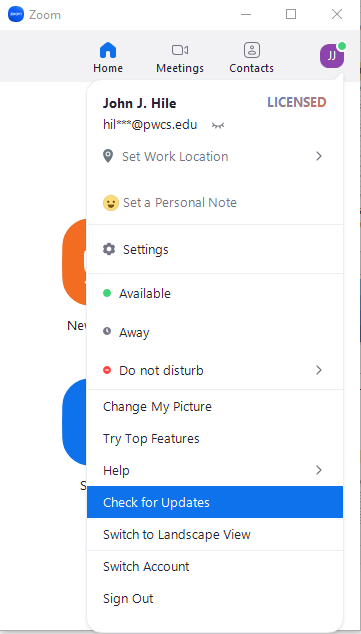The height and width of the screenshot is (634, 361).
Task: Click the JJ profile avatar
Action: (x=332, y=56)
